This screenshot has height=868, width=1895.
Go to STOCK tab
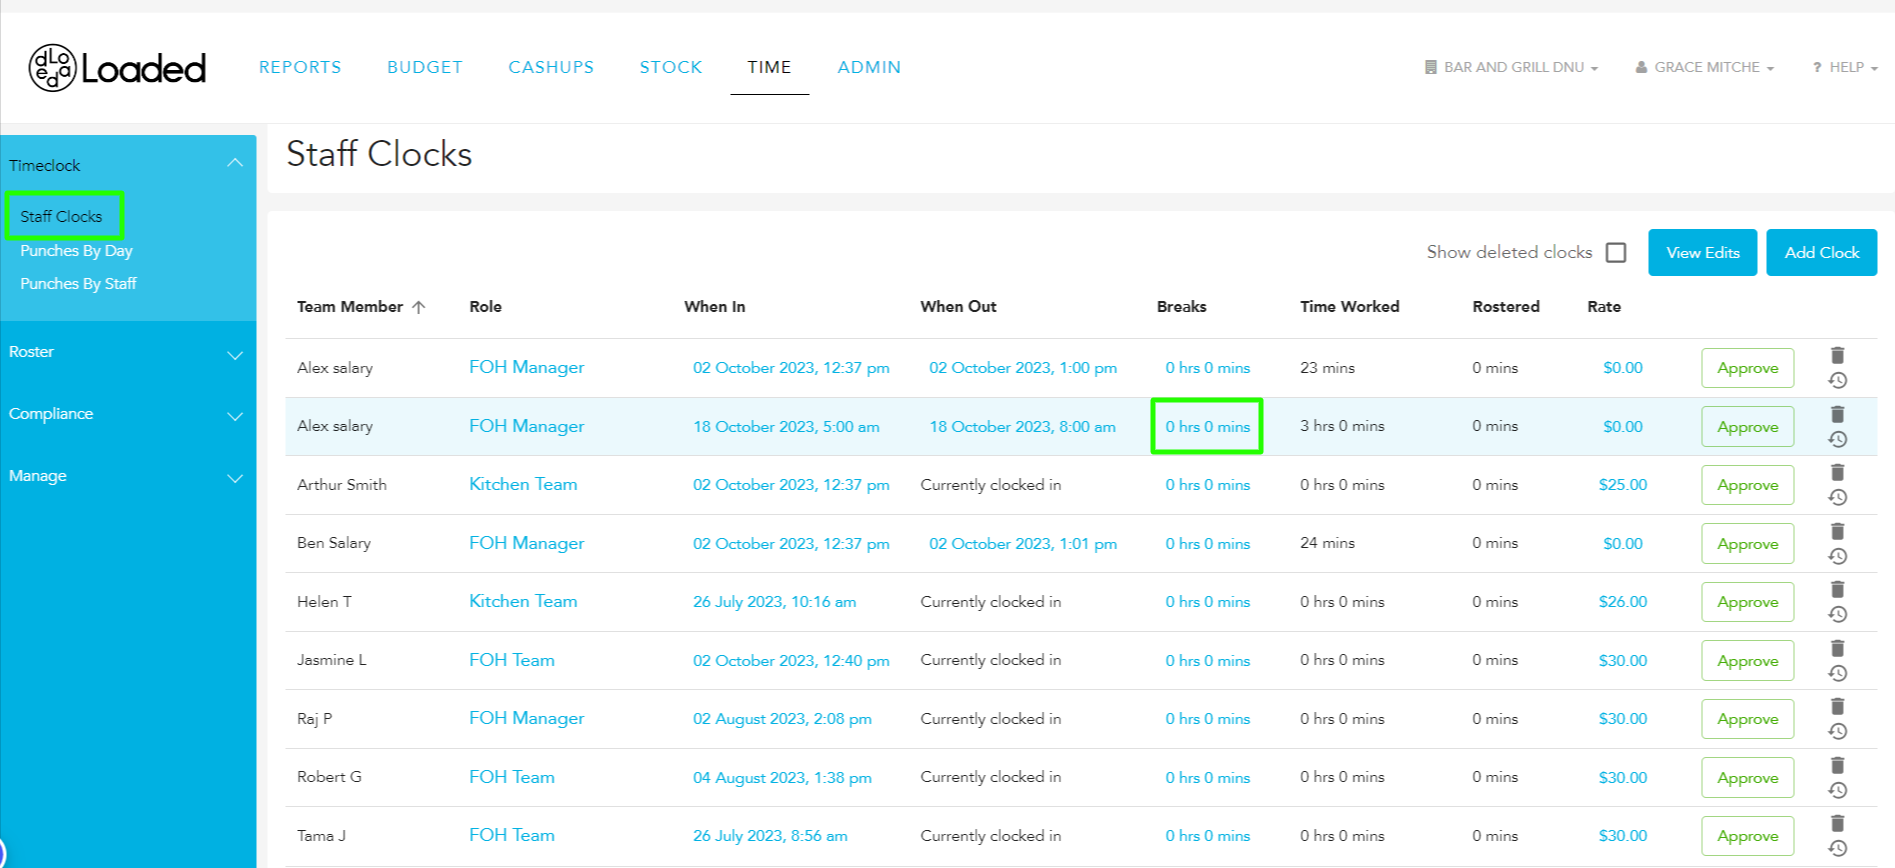pyautogui.click(x=671, y=67)
